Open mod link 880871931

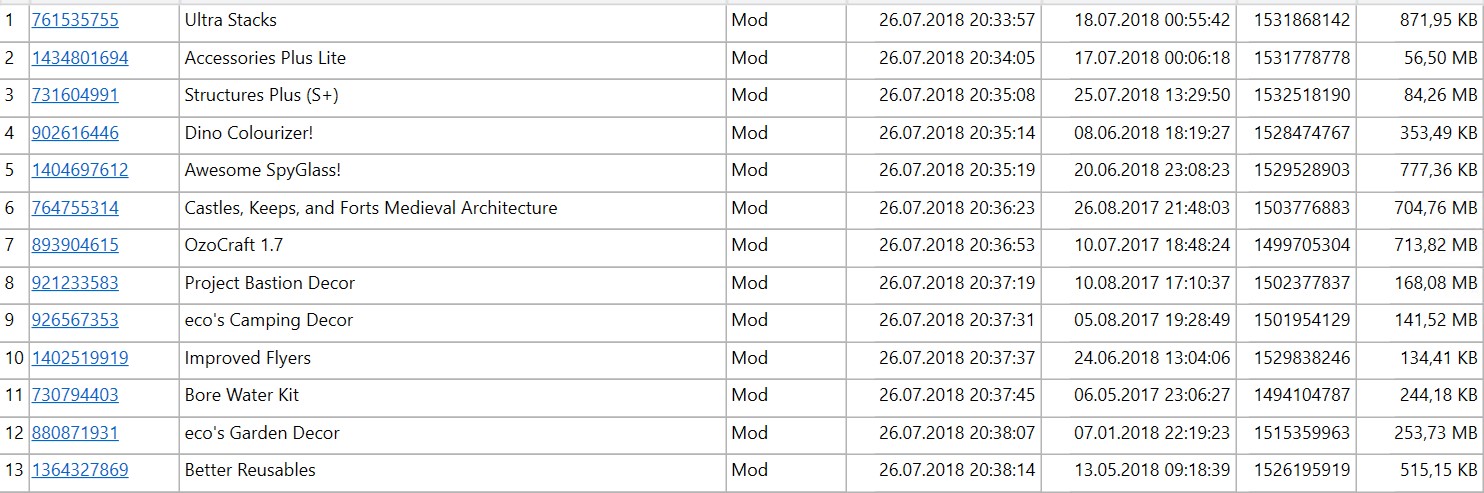pyautogui.click(x=75, y=433)
